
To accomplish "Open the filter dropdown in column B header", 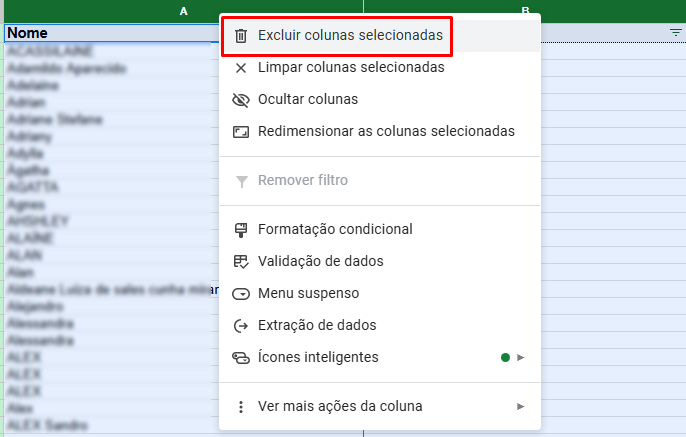I will [x=675, y=33].
